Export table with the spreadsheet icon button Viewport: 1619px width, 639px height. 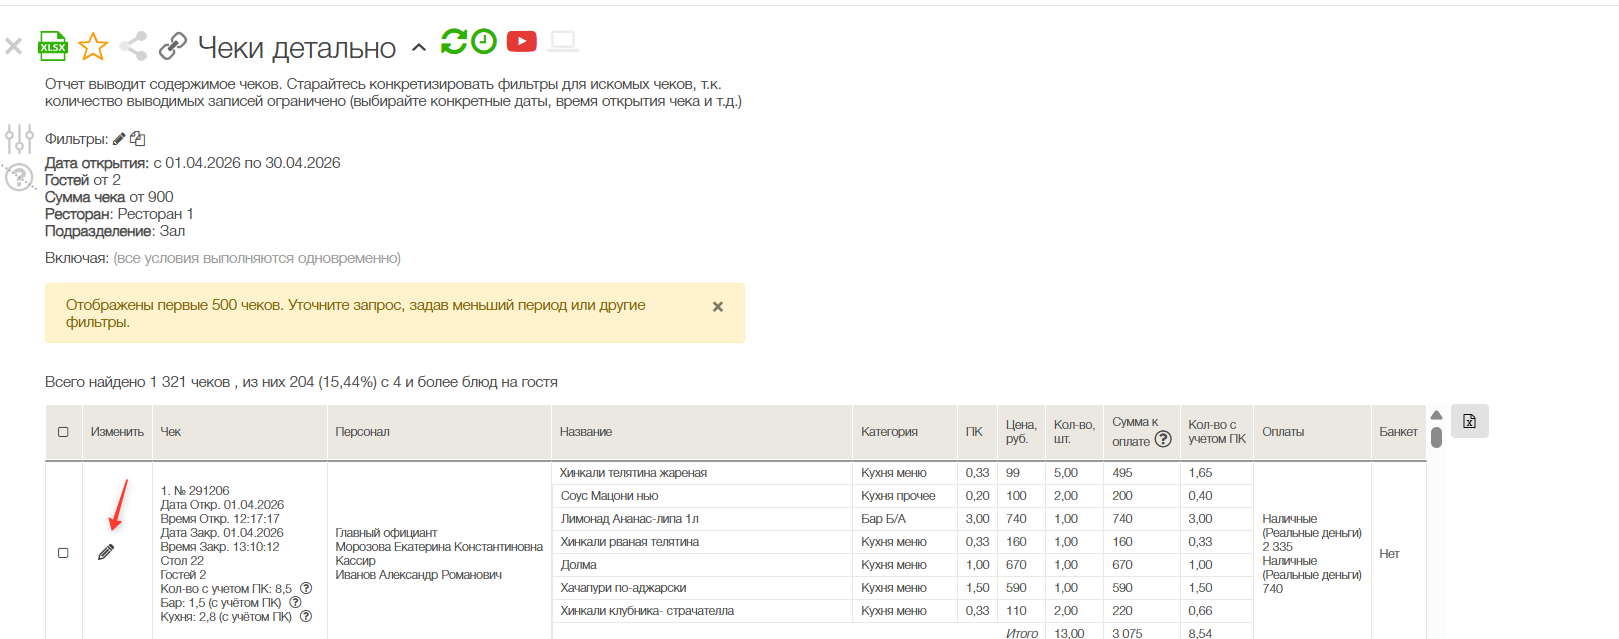click(x=1470, y=421)
